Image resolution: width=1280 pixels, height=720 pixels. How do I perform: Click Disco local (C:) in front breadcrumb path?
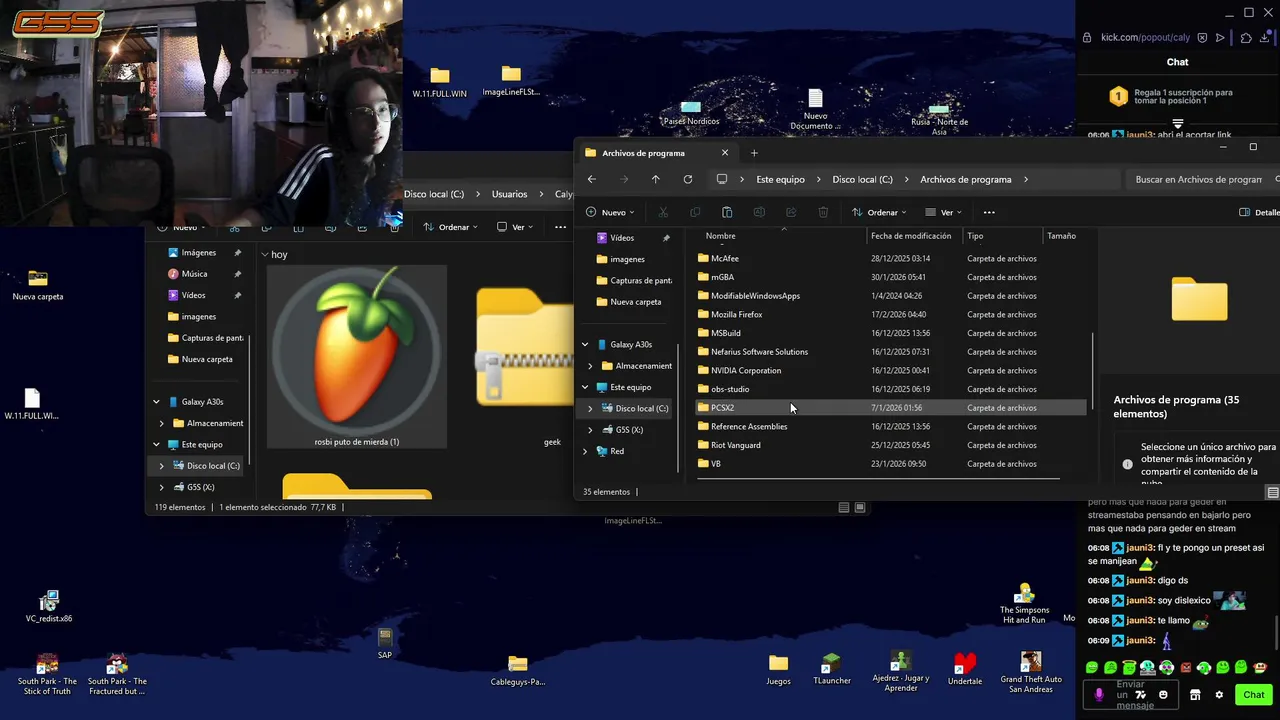coord(862,180)
